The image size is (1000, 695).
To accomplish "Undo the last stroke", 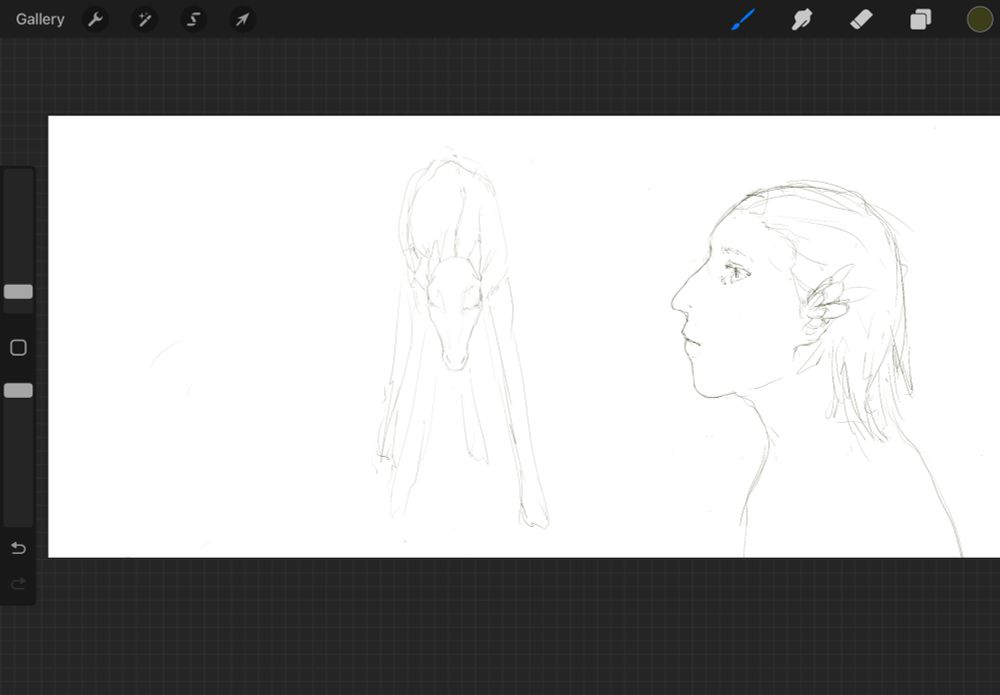I will 18,548.
